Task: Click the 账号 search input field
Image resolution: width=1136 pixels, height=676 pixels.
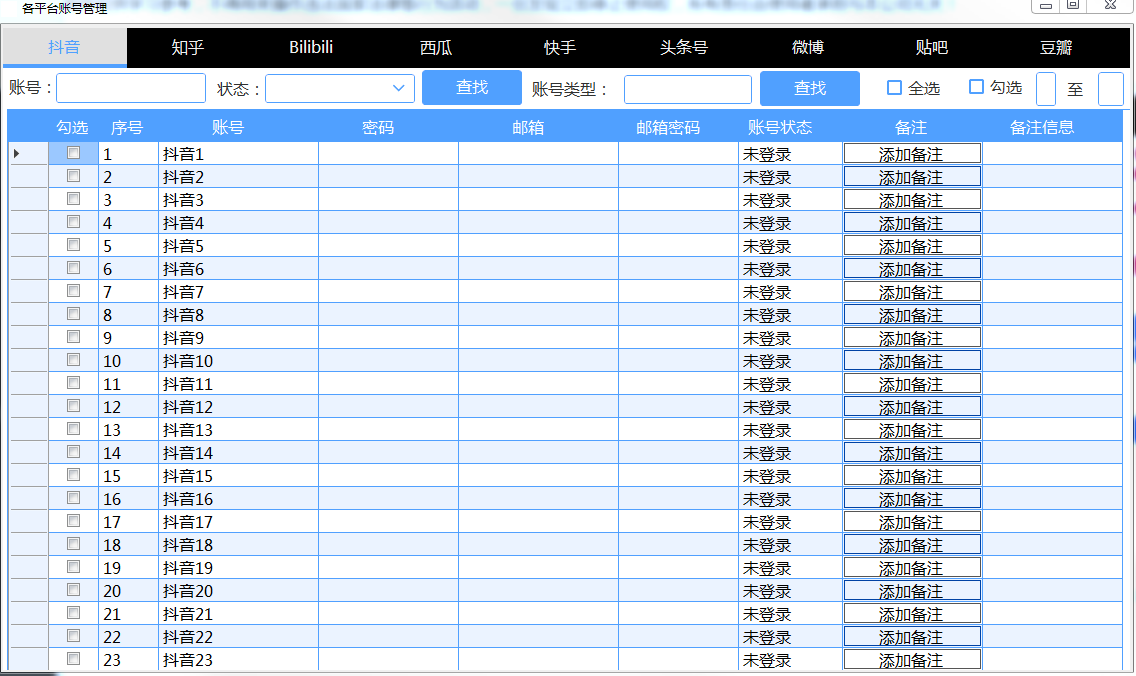Action: tap(131, 88)
